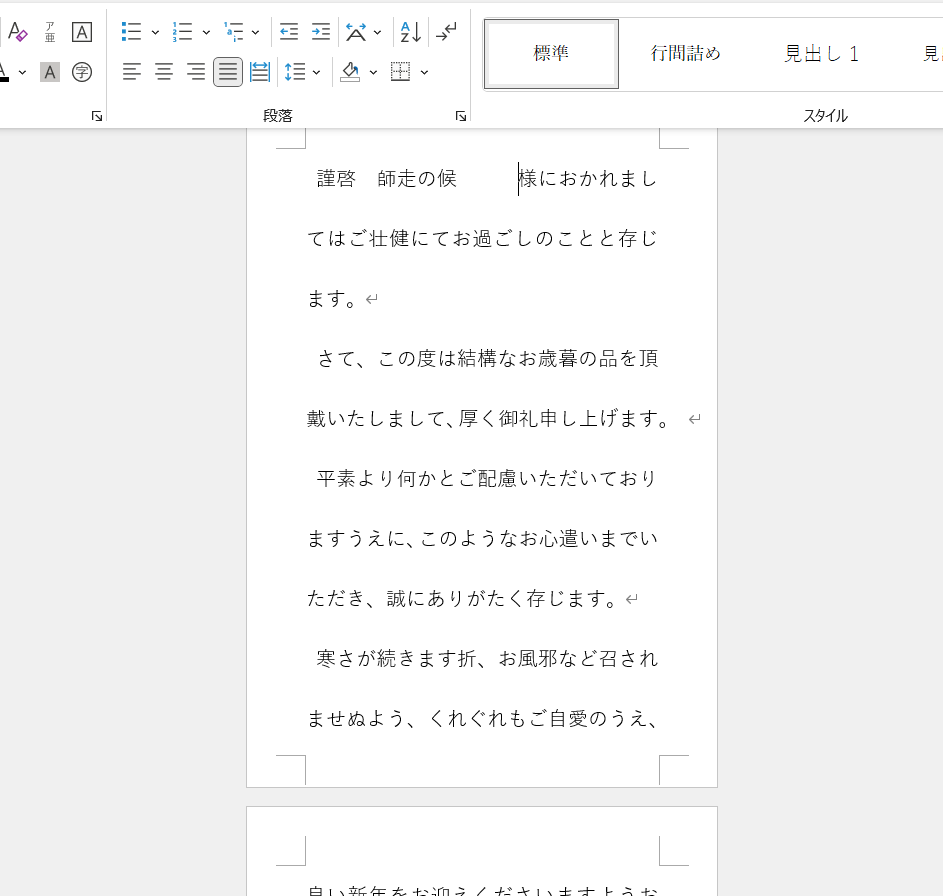This screenshot has width=943, height=896.
Task: Click the line てはご壮健にてお過ごしのことと存じ
Action: tap(482, 239)
